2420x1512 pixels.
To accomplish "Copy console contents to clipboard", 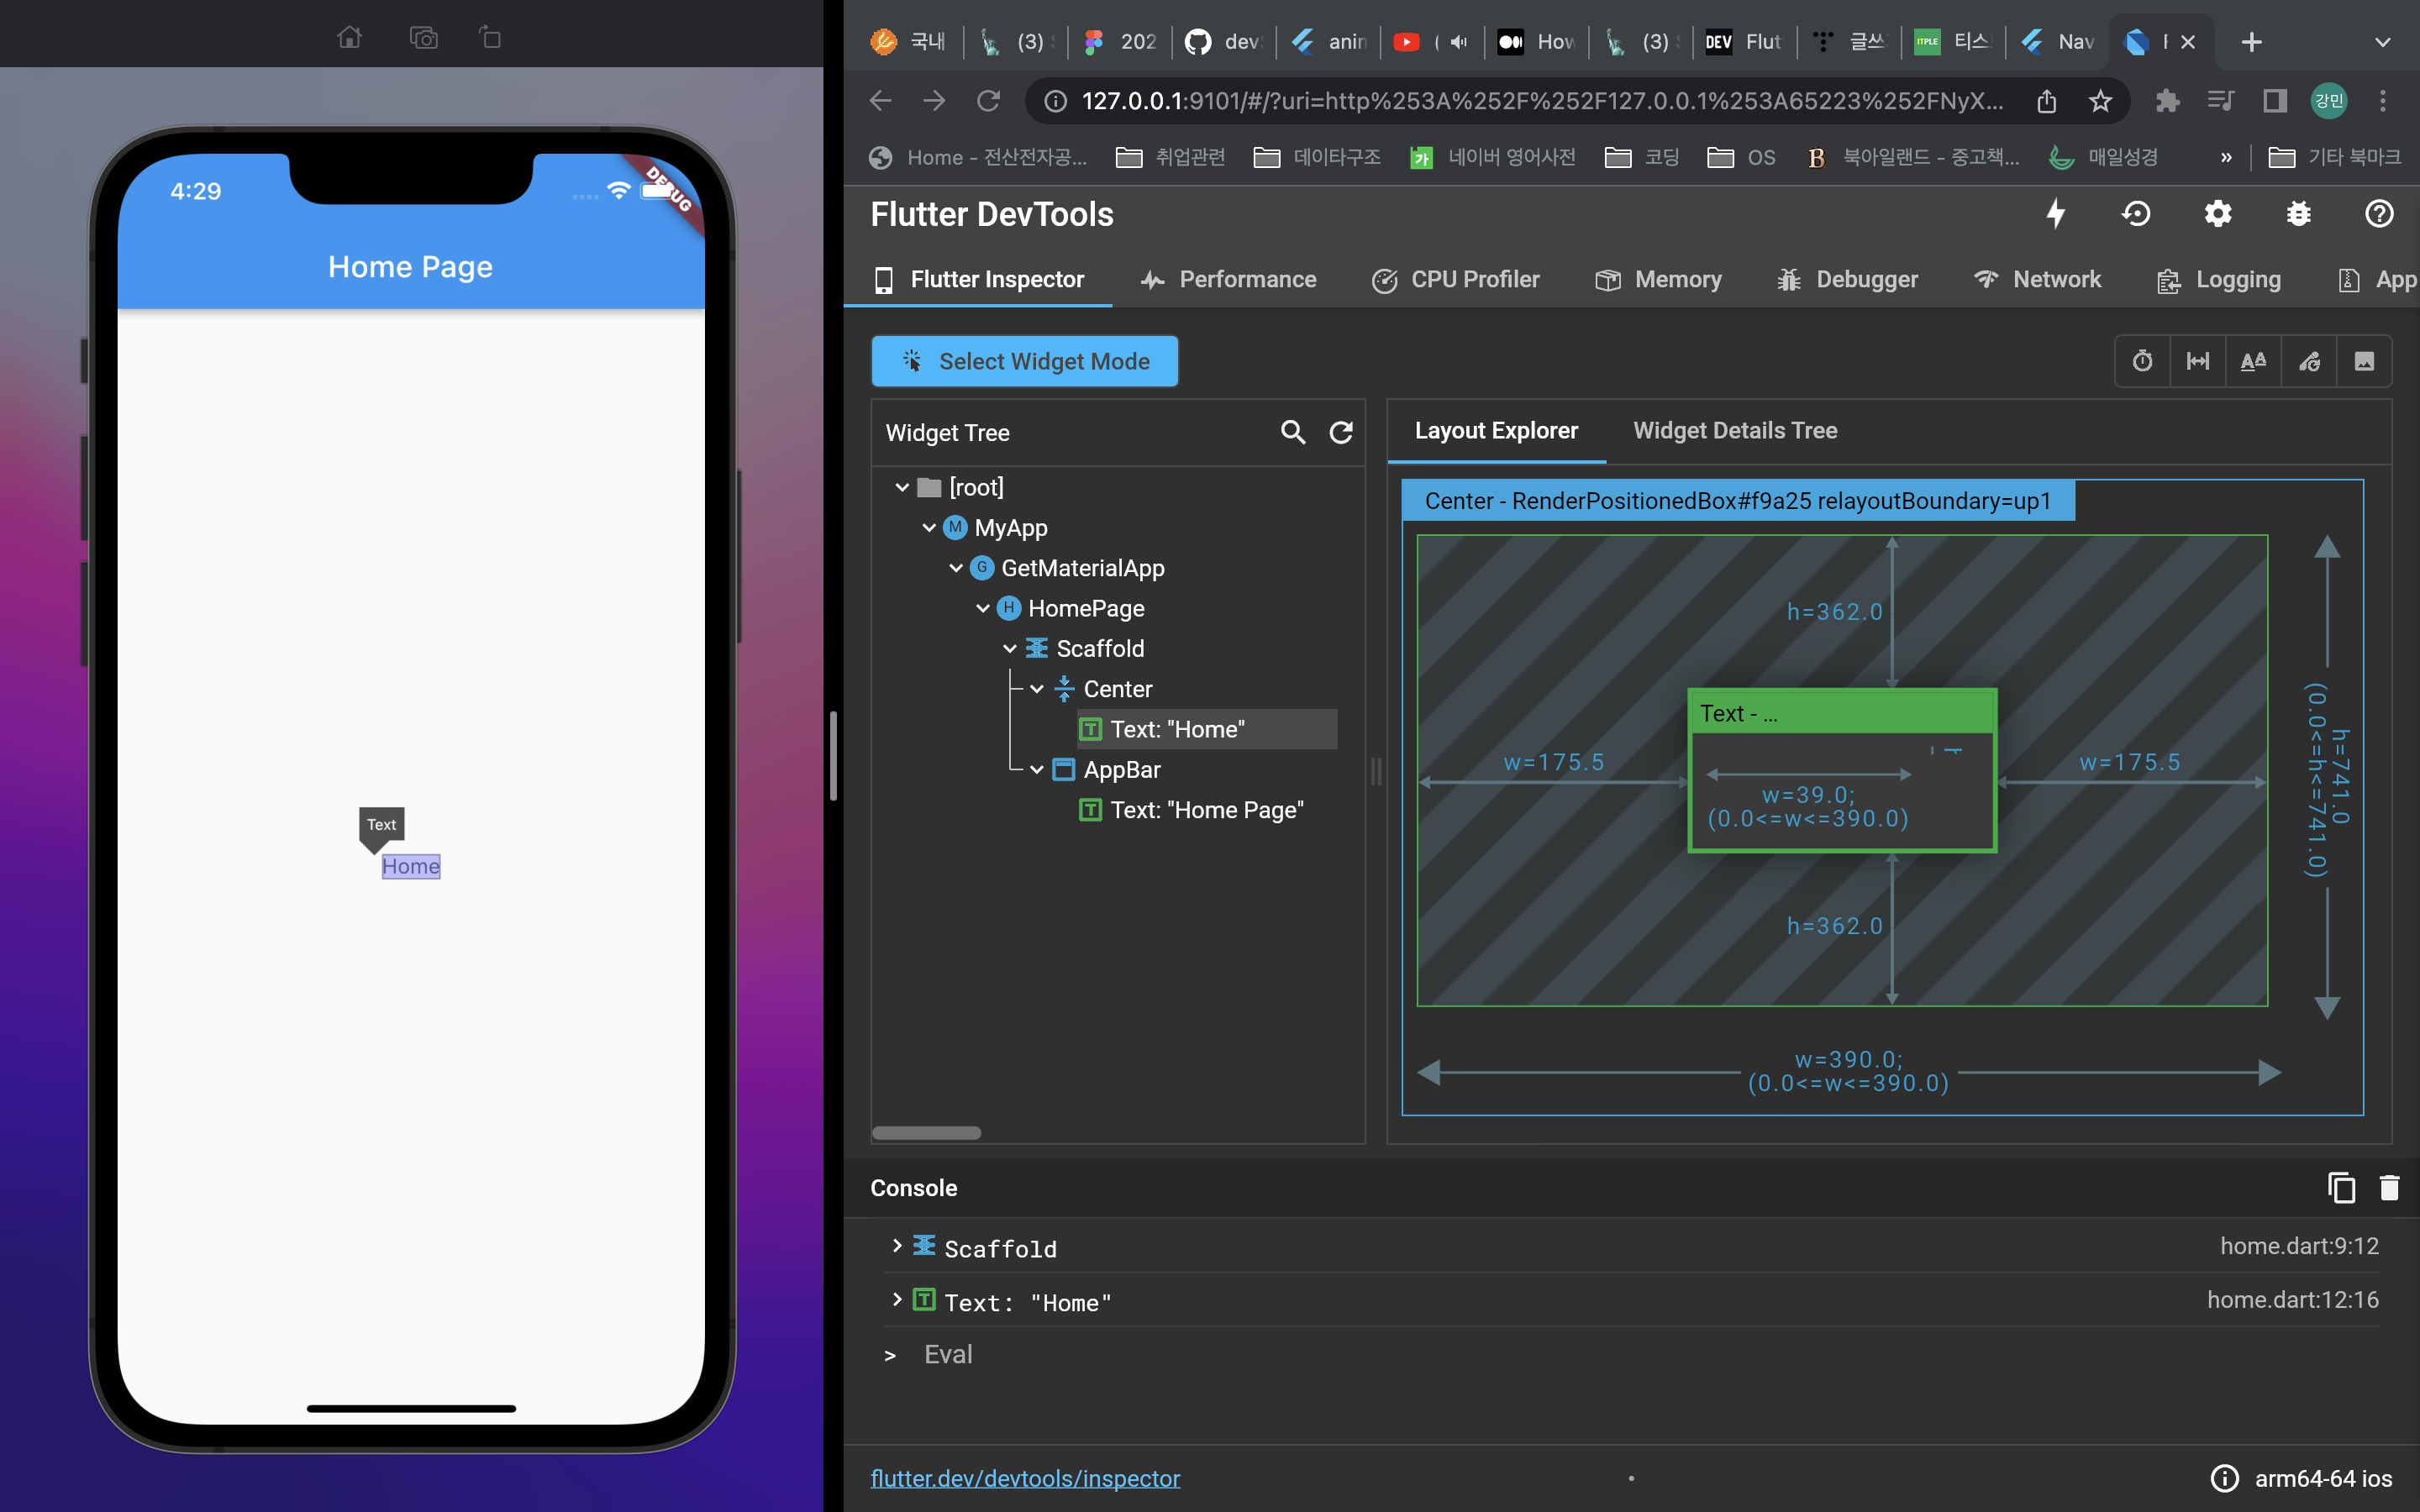I will click(x=2341, y=1188).
